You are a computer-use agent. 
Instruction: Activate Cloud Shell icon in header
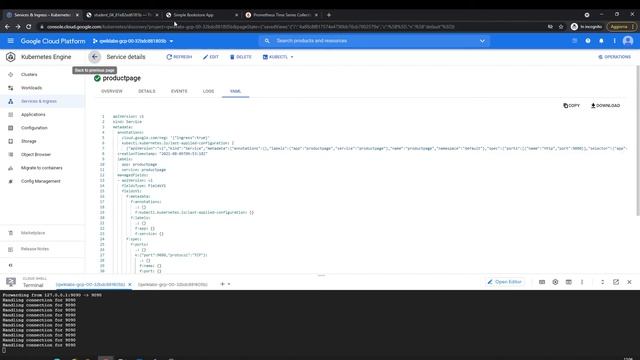click(x=575, y=41)
